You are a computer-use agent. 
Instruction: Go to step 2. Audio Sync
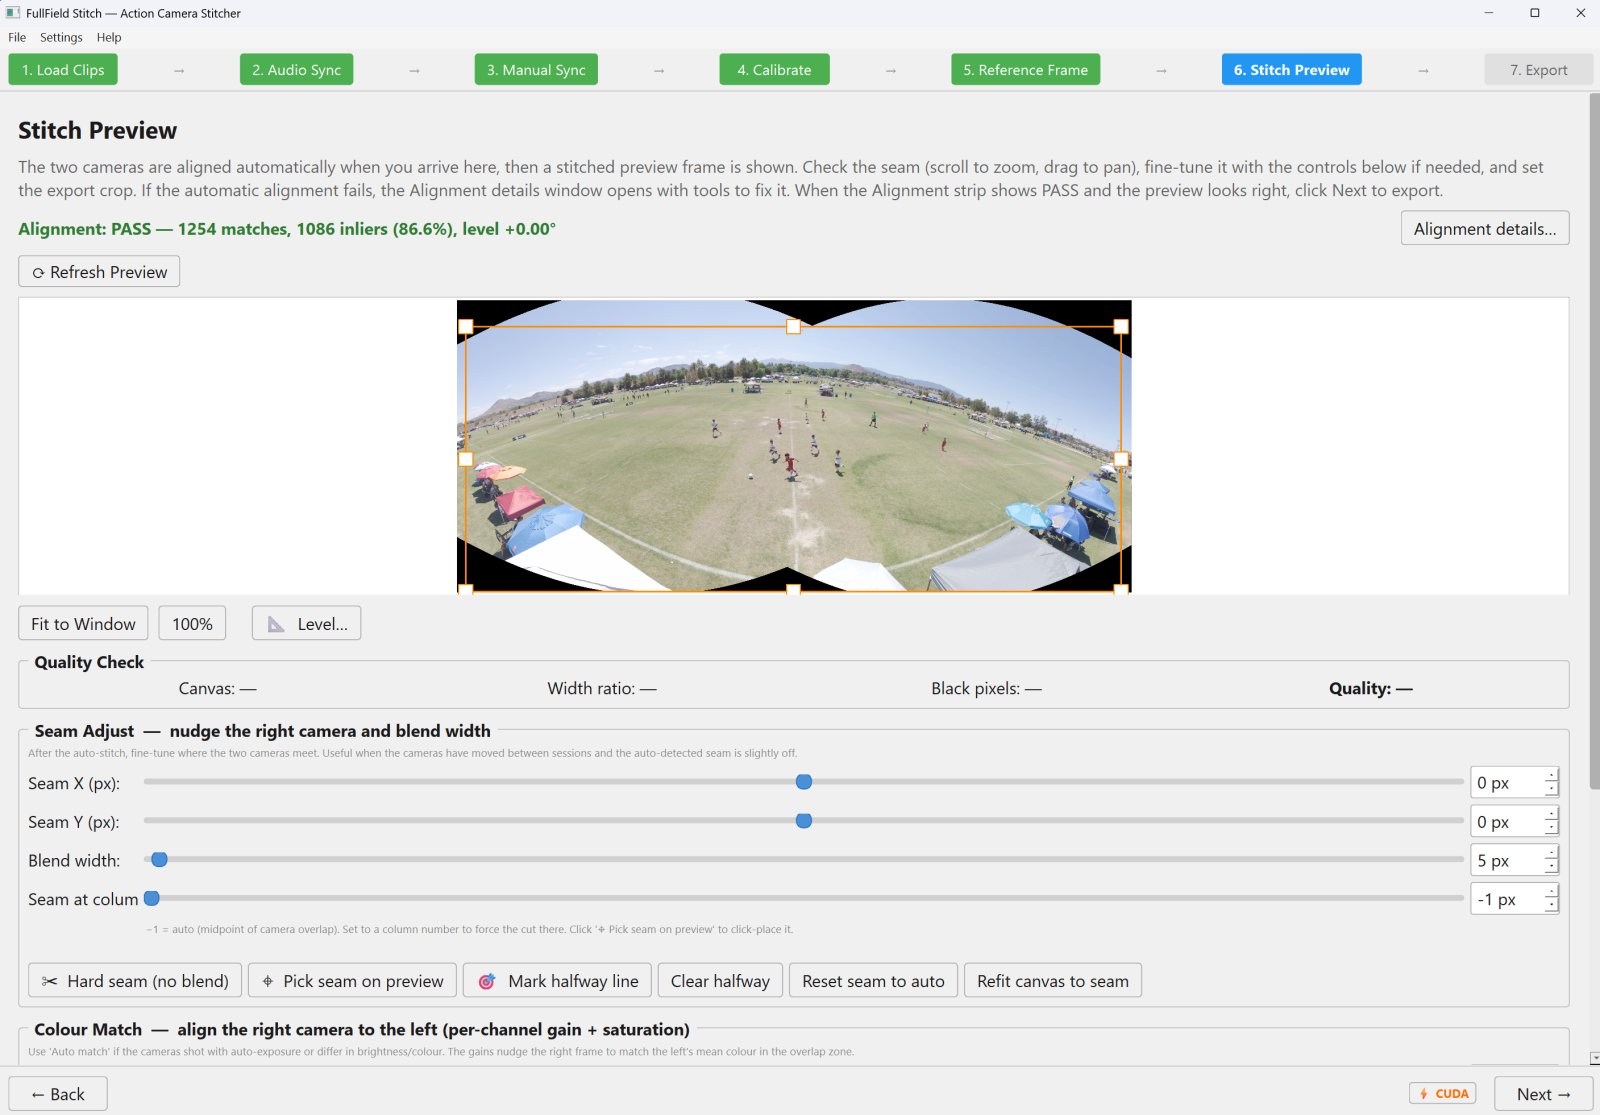(296, 70)
